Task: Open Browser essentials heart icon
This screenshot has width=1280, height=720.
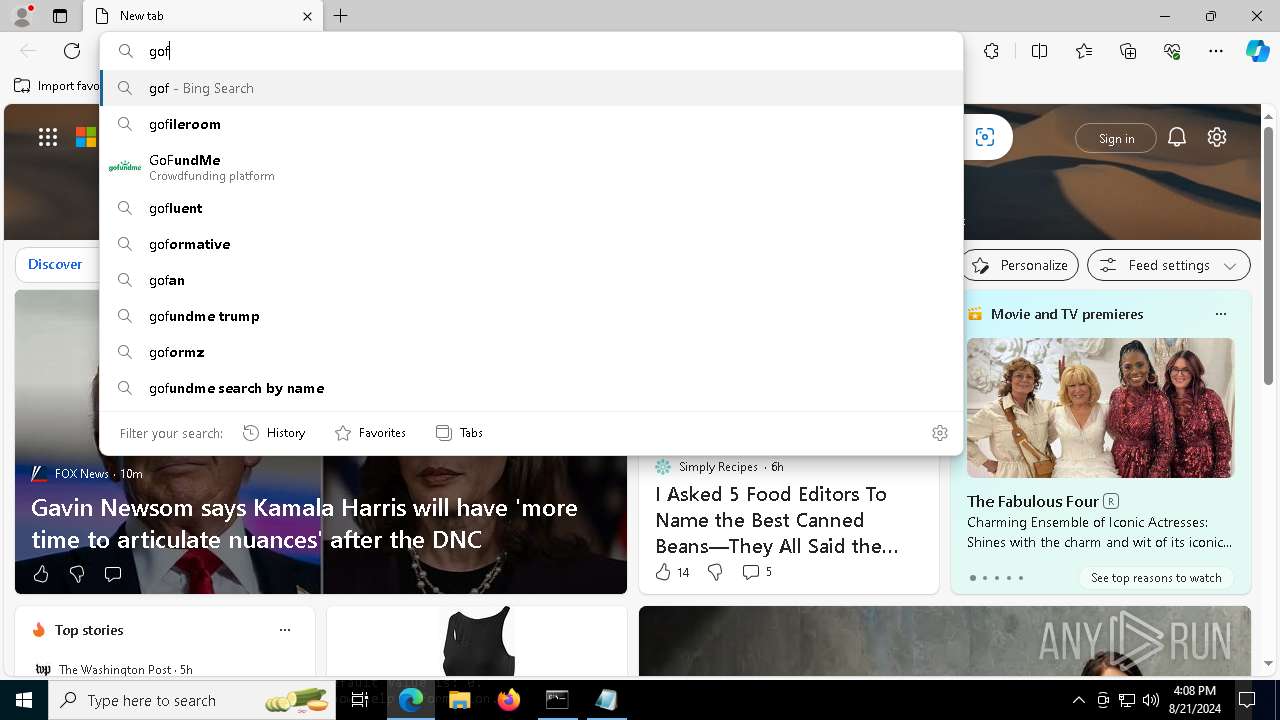Action: (1172, 51)
